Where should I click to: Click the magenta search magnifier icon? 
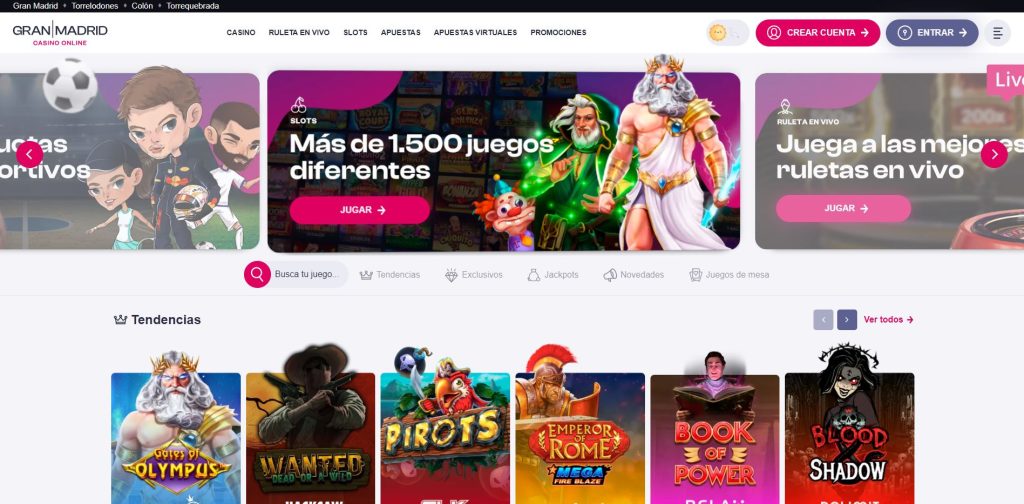point(257,275)
